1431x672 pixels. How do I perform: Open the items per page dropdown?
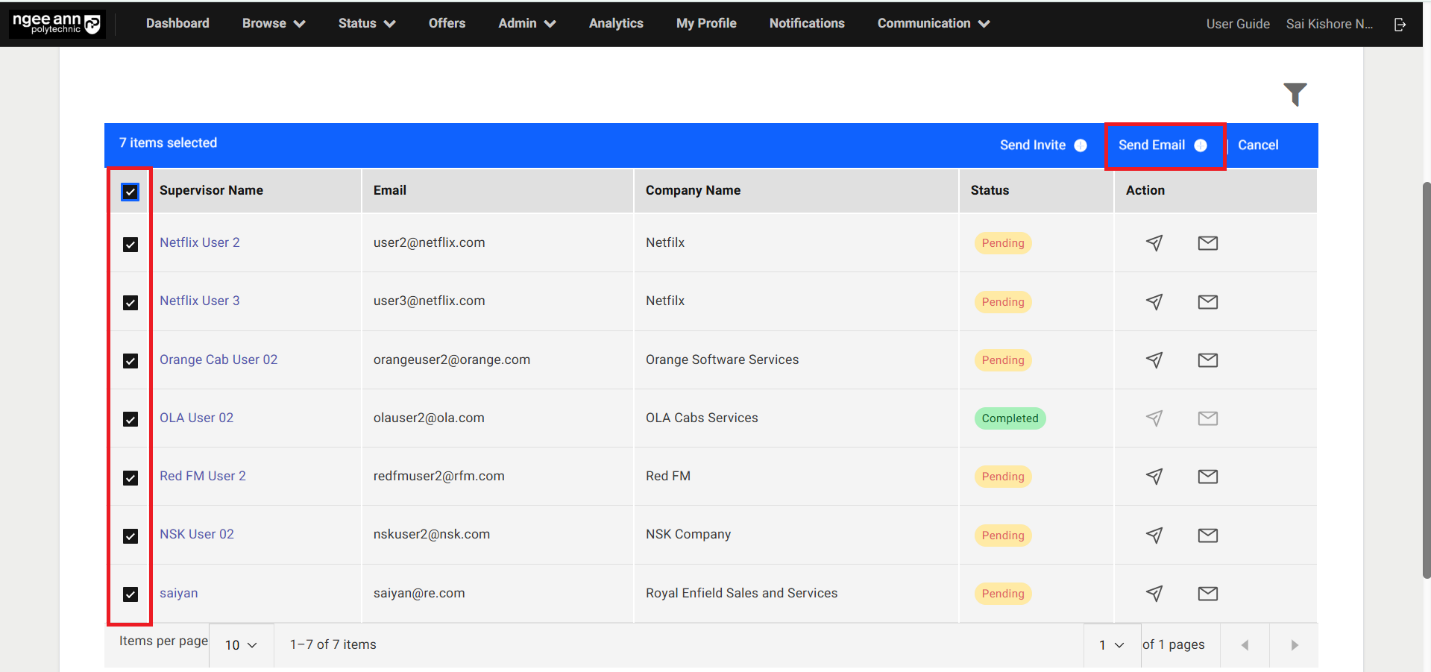pyautogui.click(x=241, y=645)
